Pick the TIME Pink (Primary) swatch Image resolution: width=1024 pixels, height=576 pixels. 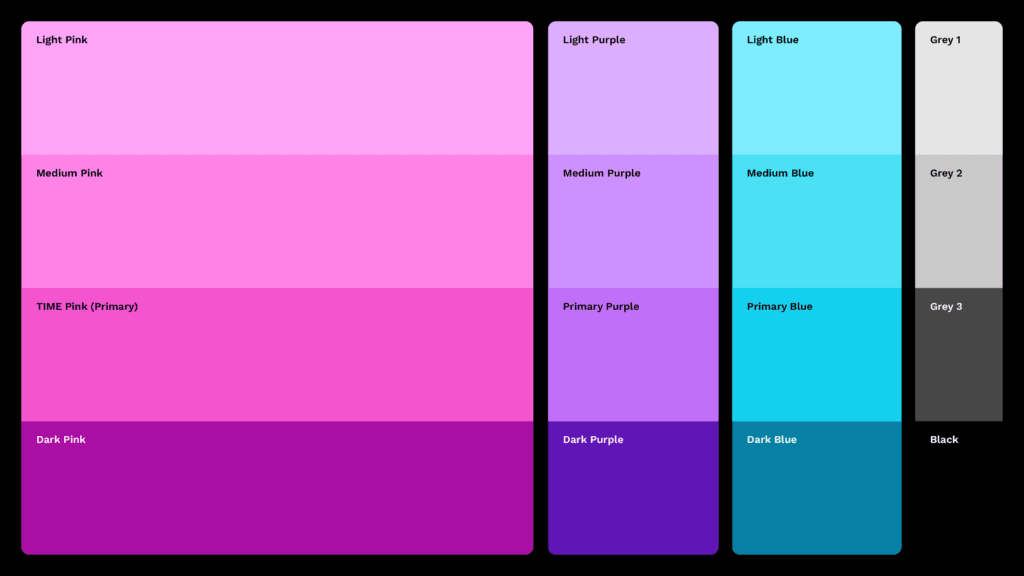(x=277, y=355)
